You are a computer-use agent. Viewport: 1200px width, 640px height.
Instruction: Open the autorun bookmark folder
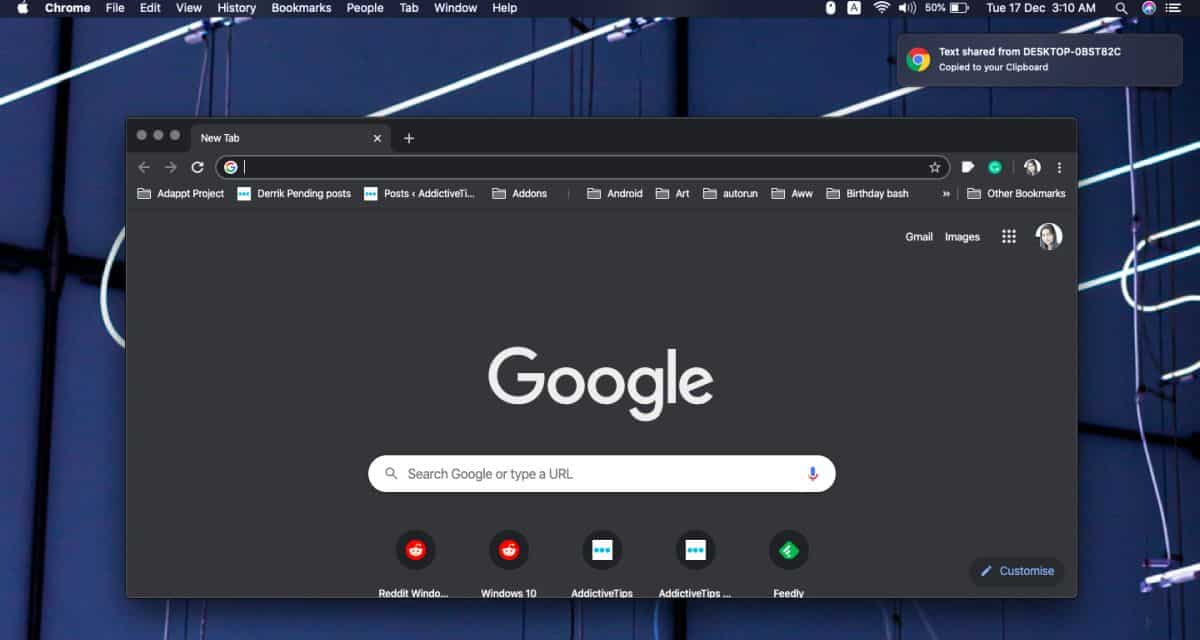[x=731, y=193]
